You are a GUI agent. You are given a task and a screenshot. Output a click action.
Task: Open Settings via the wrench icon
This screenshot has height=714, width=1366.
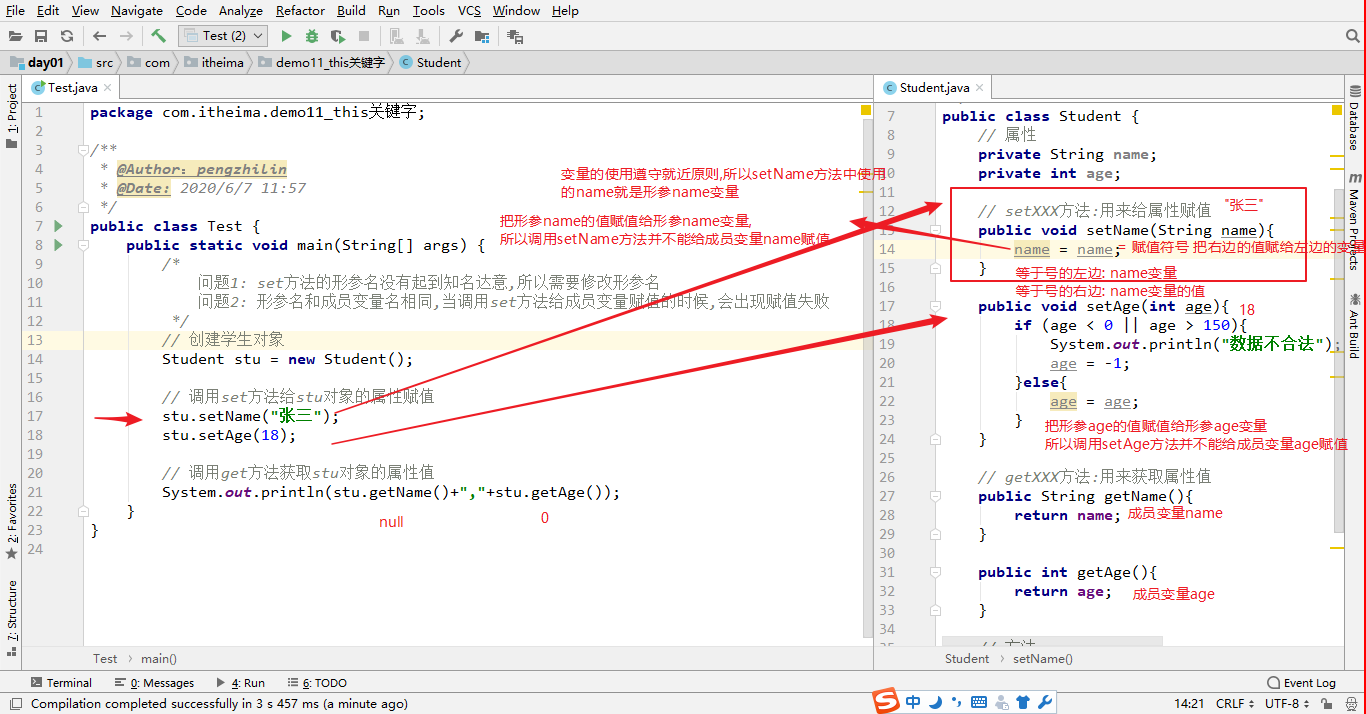[456, 36]
